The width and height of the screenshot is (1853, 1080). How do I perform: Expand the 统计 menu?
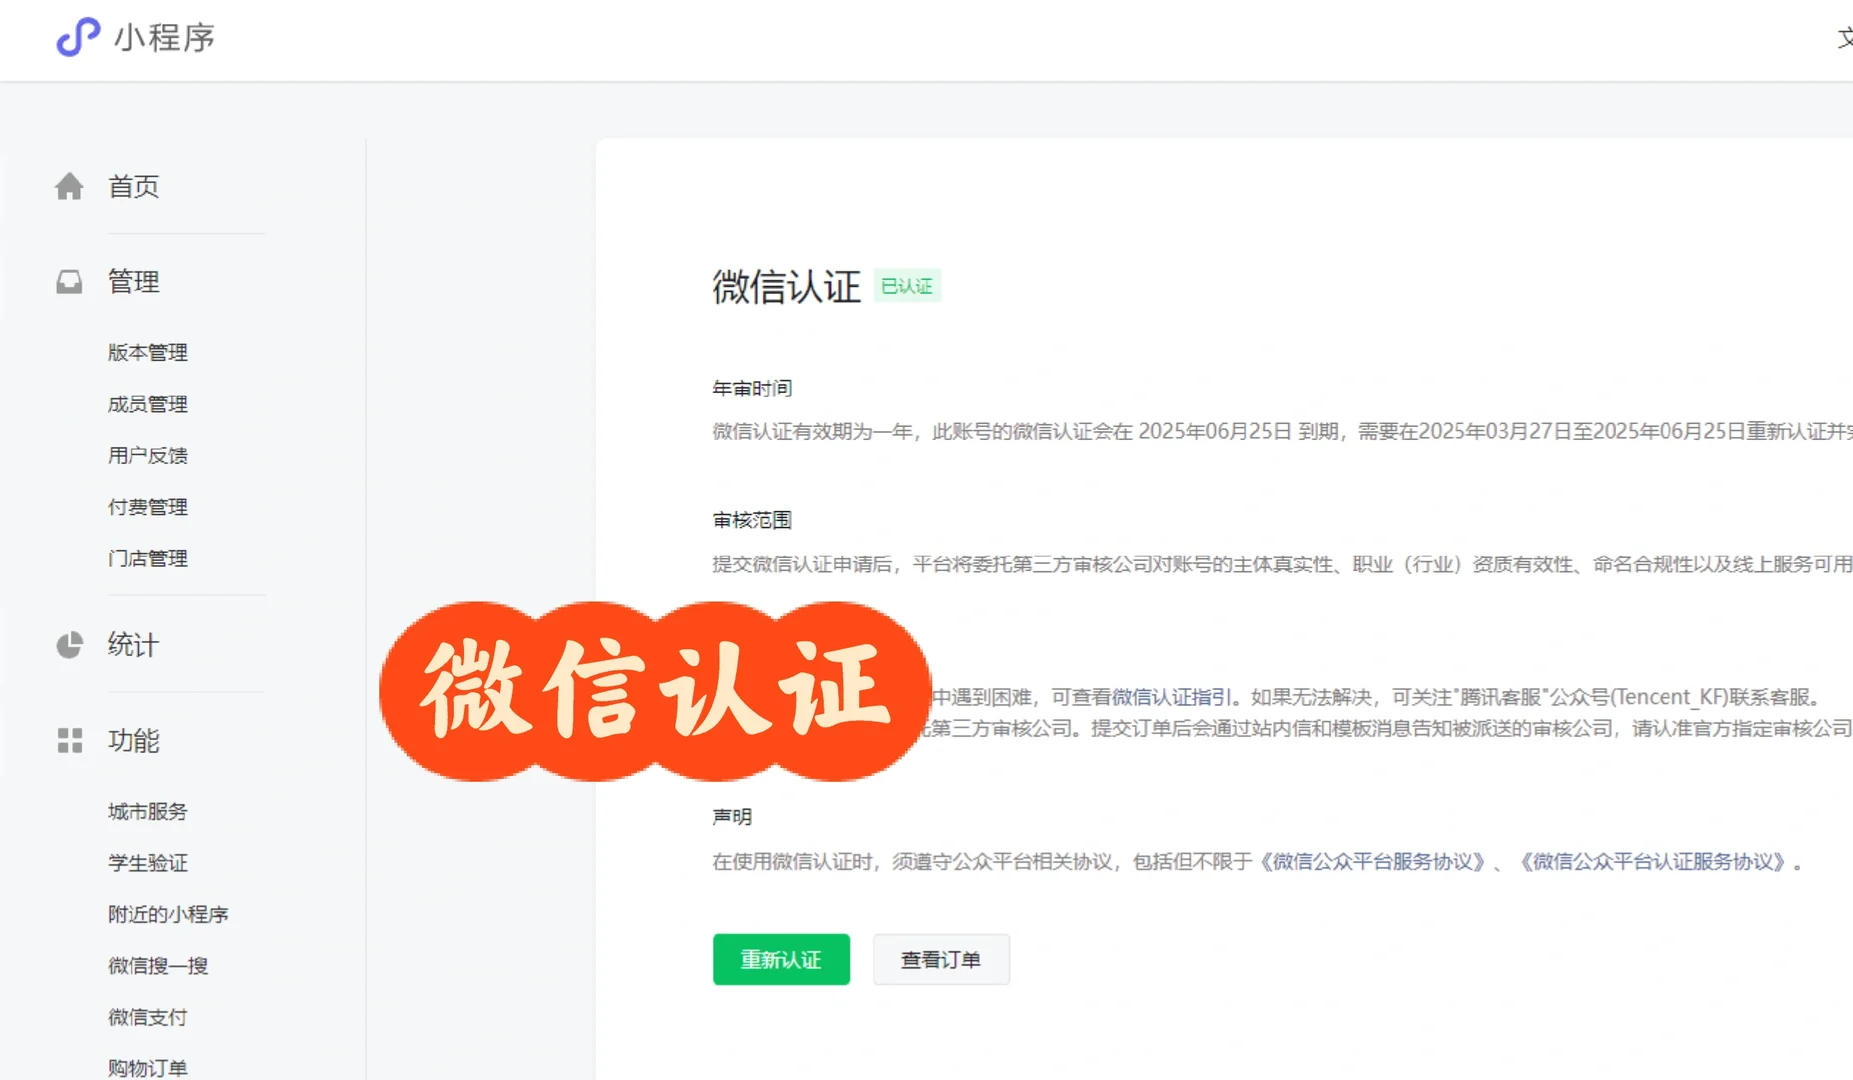(x=133, y=645)
